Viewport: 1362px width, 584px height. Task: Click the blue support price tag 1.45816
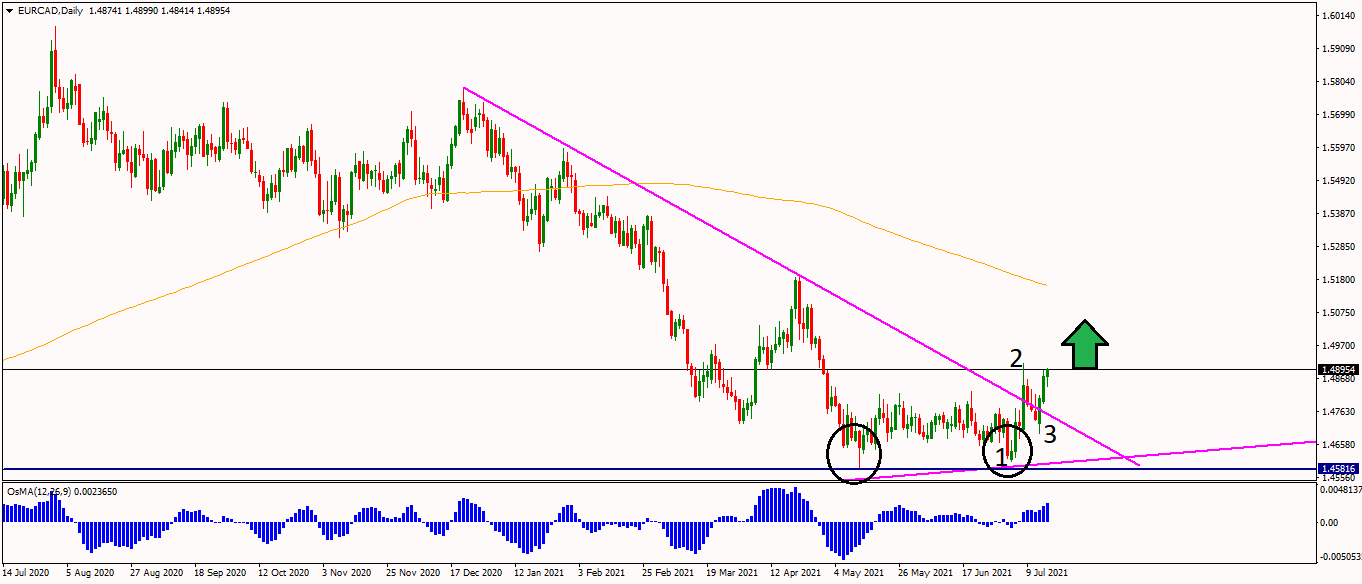click(x=1336, y=468)
